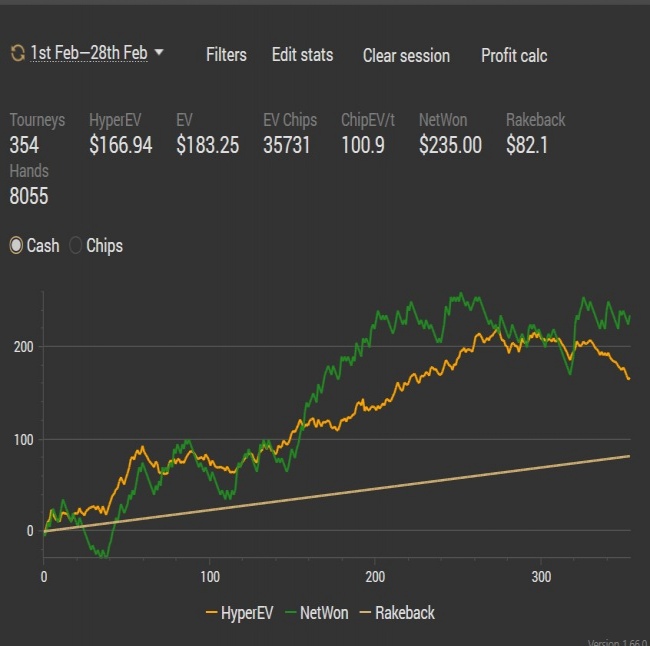Click the NetWon green legend swatch
Image resolution: width=650 pixels, height=646 pixels.
(291, 612)
